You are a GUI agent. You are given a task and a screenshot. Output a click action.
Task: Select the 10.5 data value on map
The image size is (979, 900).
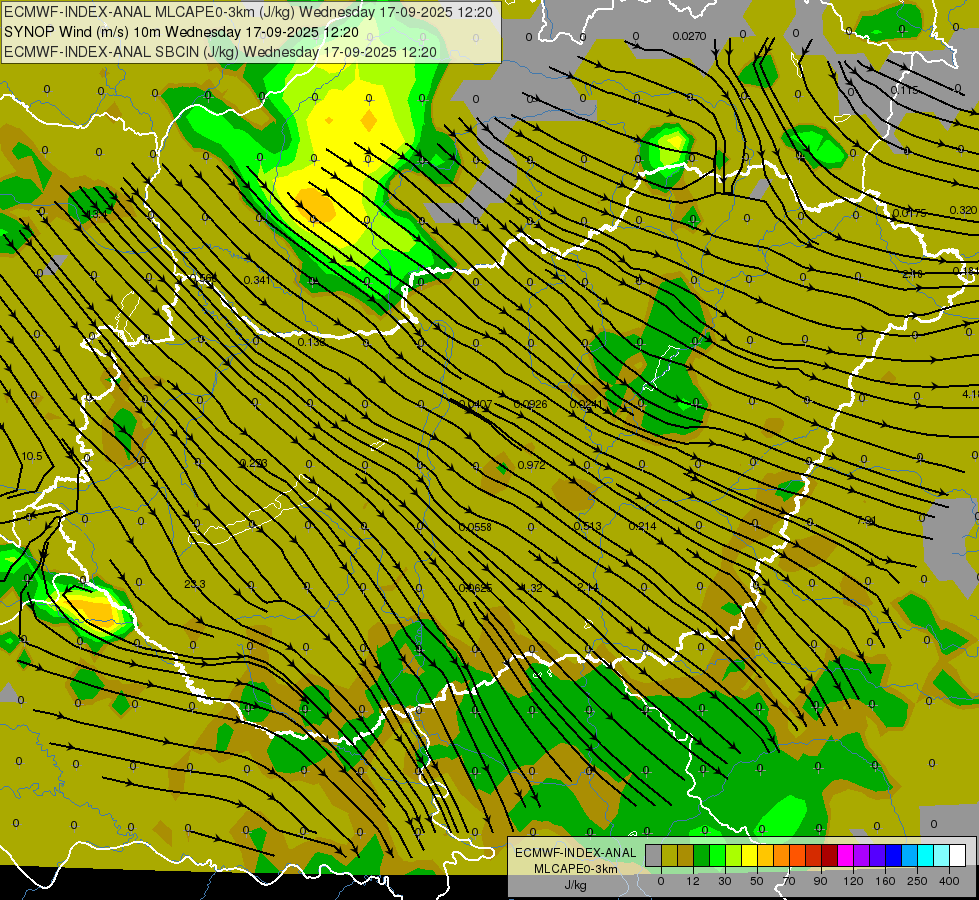(x=32, y=456)
